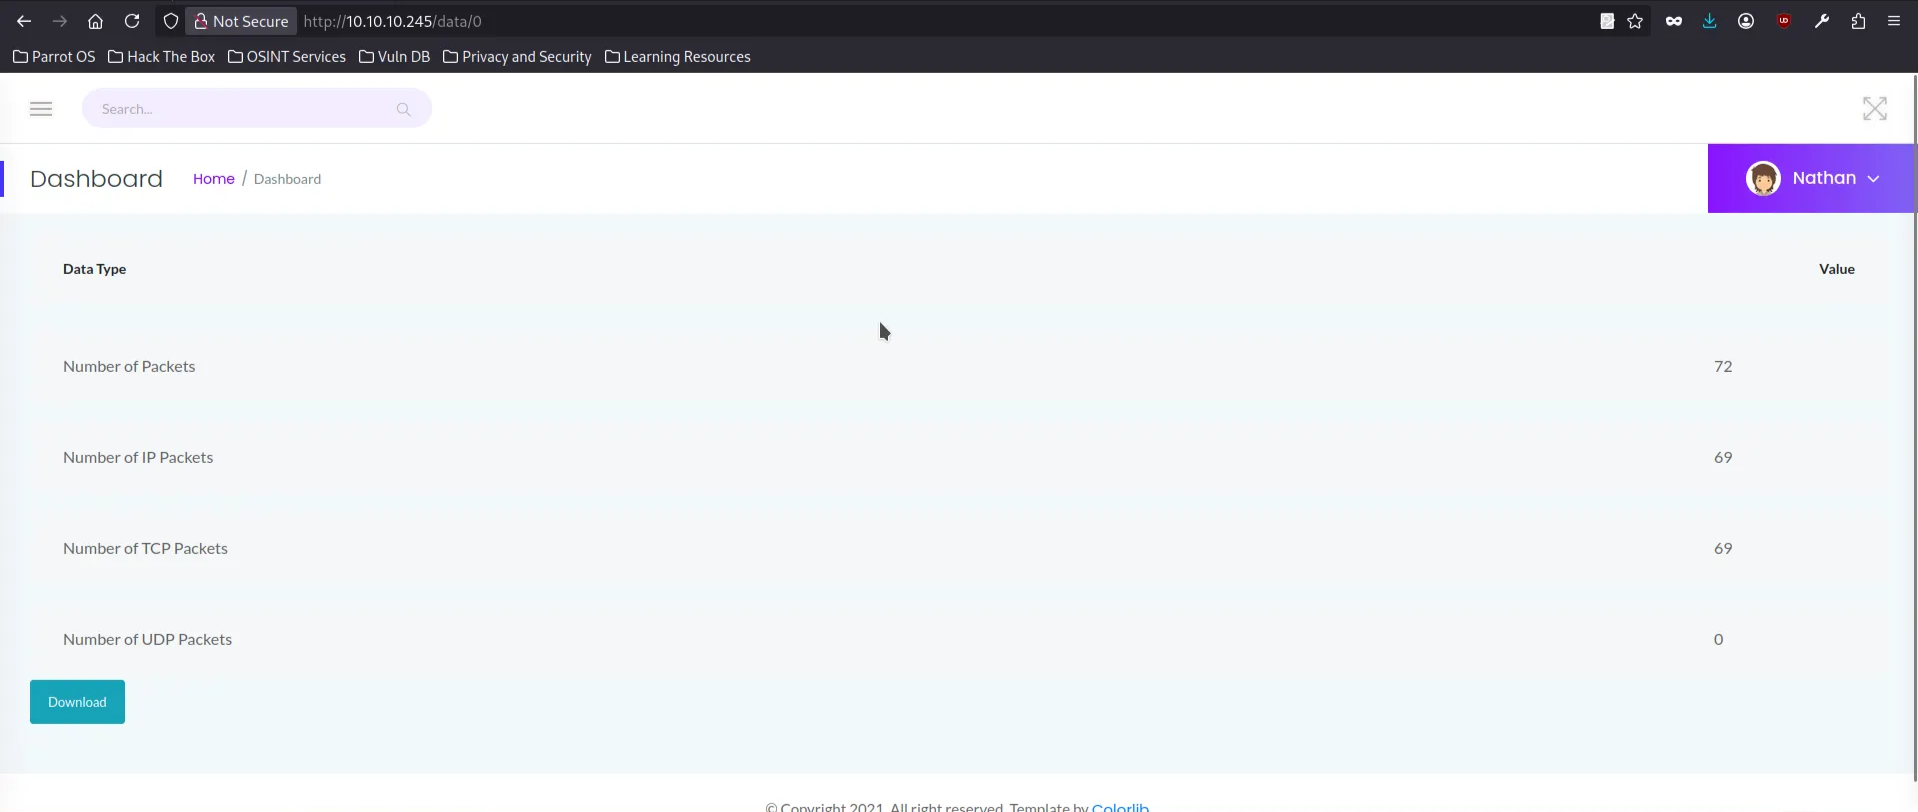The height and width of the screenshot is (812, 1918).
Task: Click the UDP Packets value 0
Action: (x=1719, y=639)
